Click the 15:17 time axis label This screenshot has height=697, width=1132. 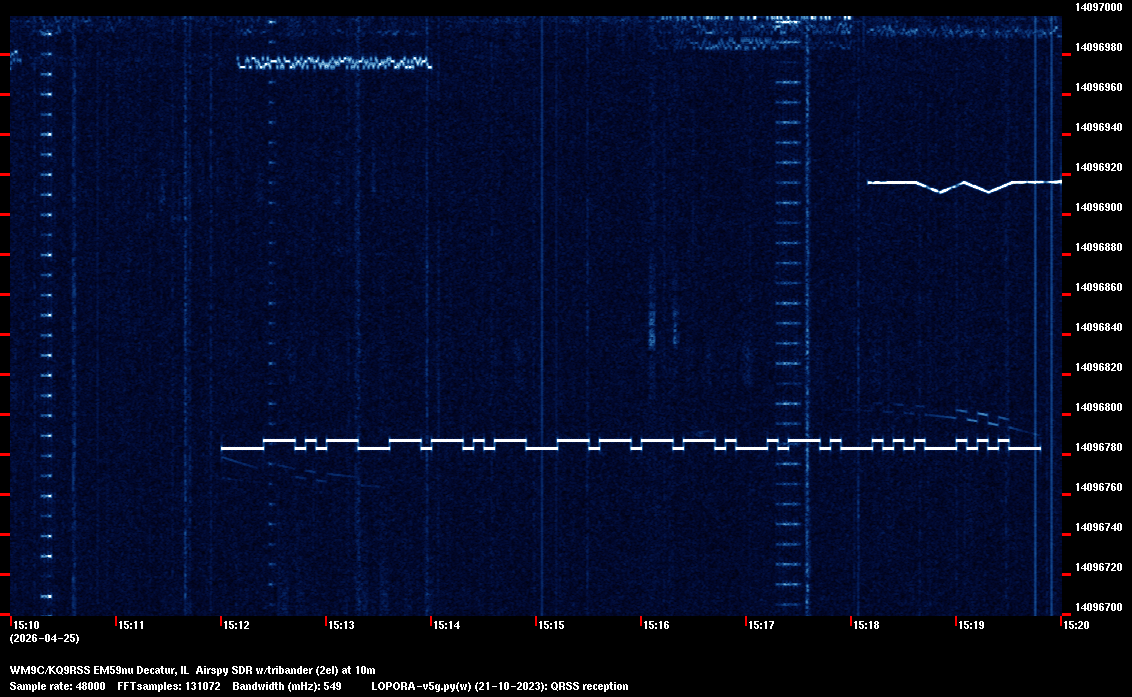point(761,625)
